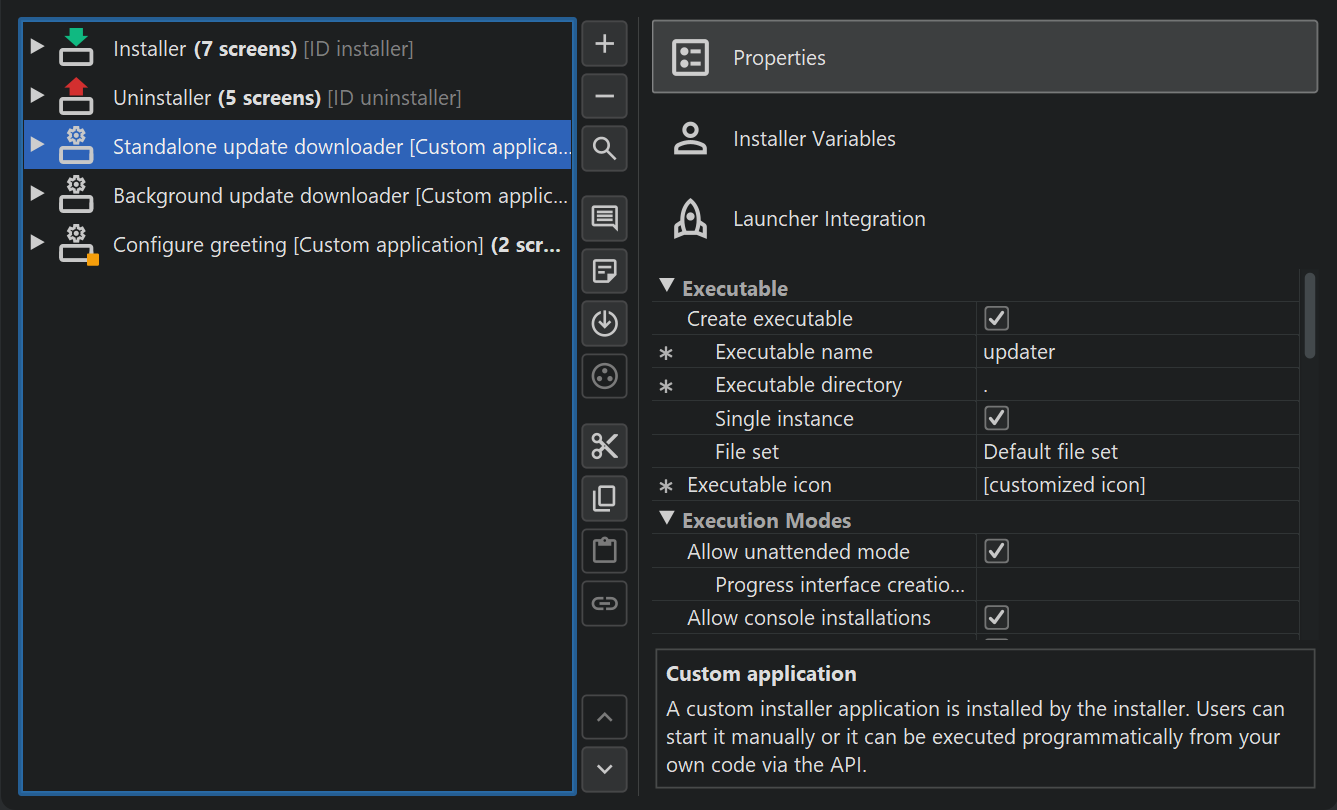Viewport: 1337px width, 810px height.
Task: Click the move down chevron button
Action: [604, 769]
